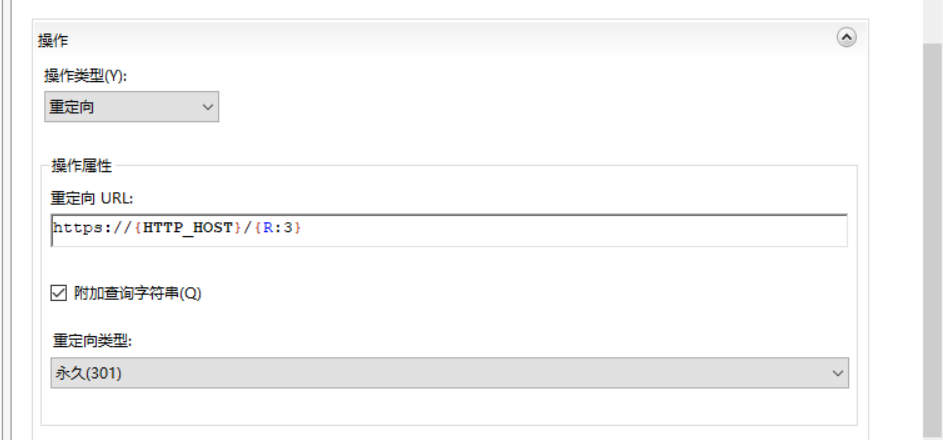Click the 操作类型(Y) label
Screen dimensions: 943x440
[x=86, y=76]
